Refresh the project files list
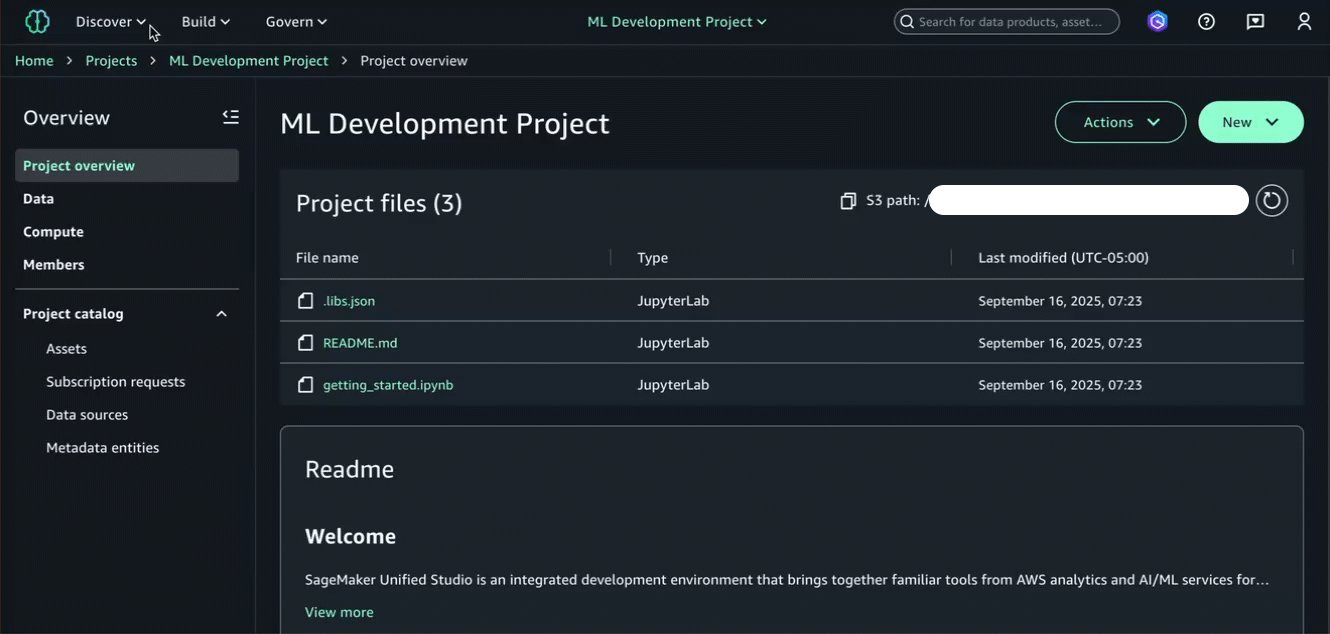This screenshot has height=634, width=1330. 1271,201
